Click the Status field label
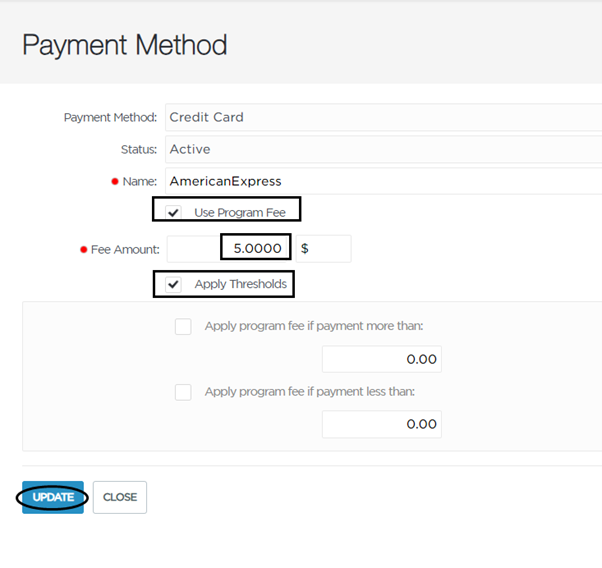Viewport: 602px width, 568px height. [x=139, y=149]
